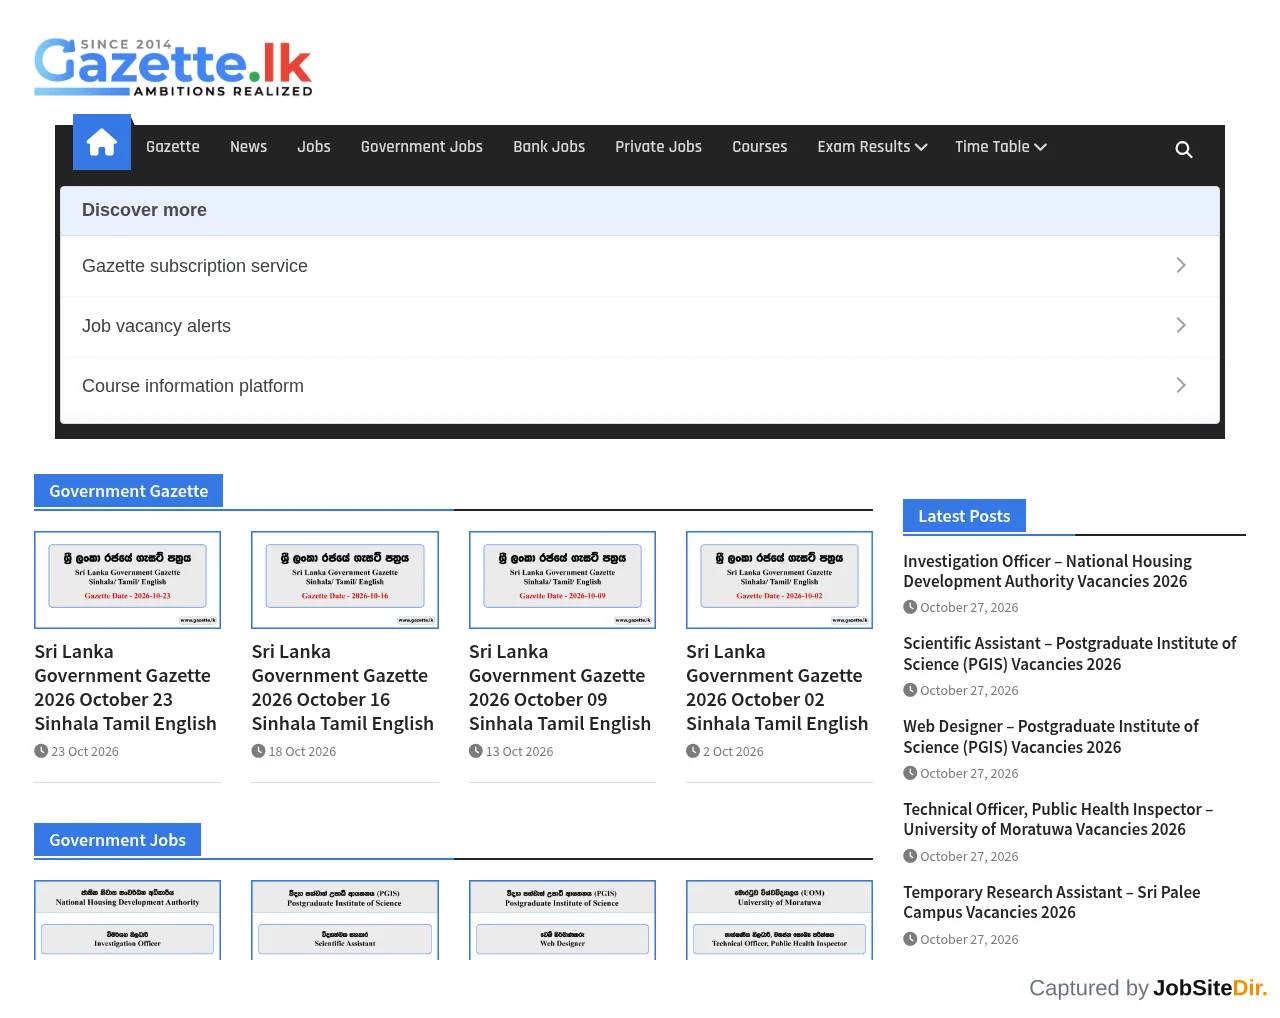The width and height of the screenshot is (1280, 1018).
Task: Open Temporary Research Assistant Sri Palee post
Action: point(1052,902)
